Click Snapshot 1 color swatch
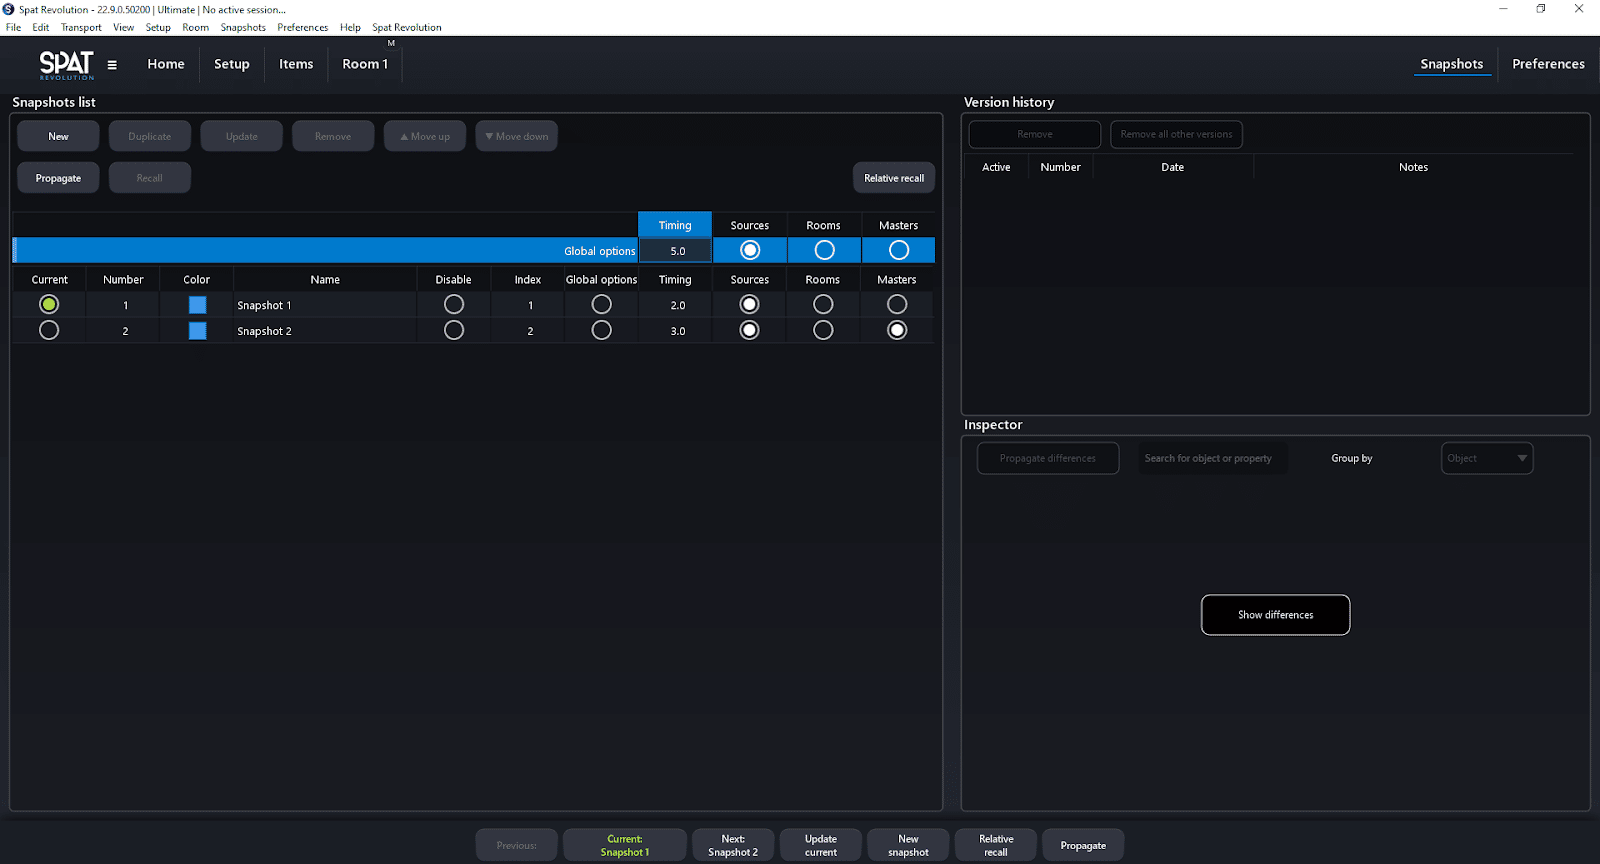Viewport: 1600px width, 864px height. (198, 305)
